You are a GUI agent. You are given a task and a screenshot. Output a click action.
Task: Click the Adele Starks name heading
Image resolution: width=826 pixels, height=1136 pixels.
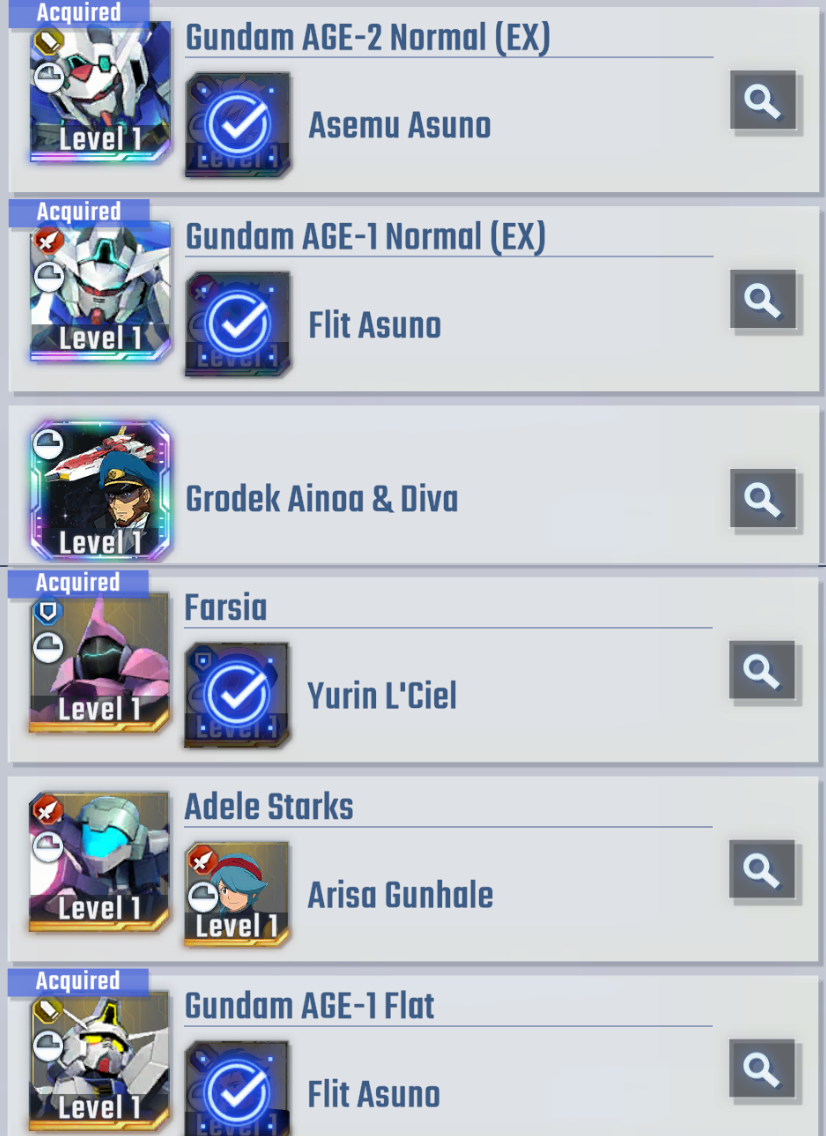(269, 806)
